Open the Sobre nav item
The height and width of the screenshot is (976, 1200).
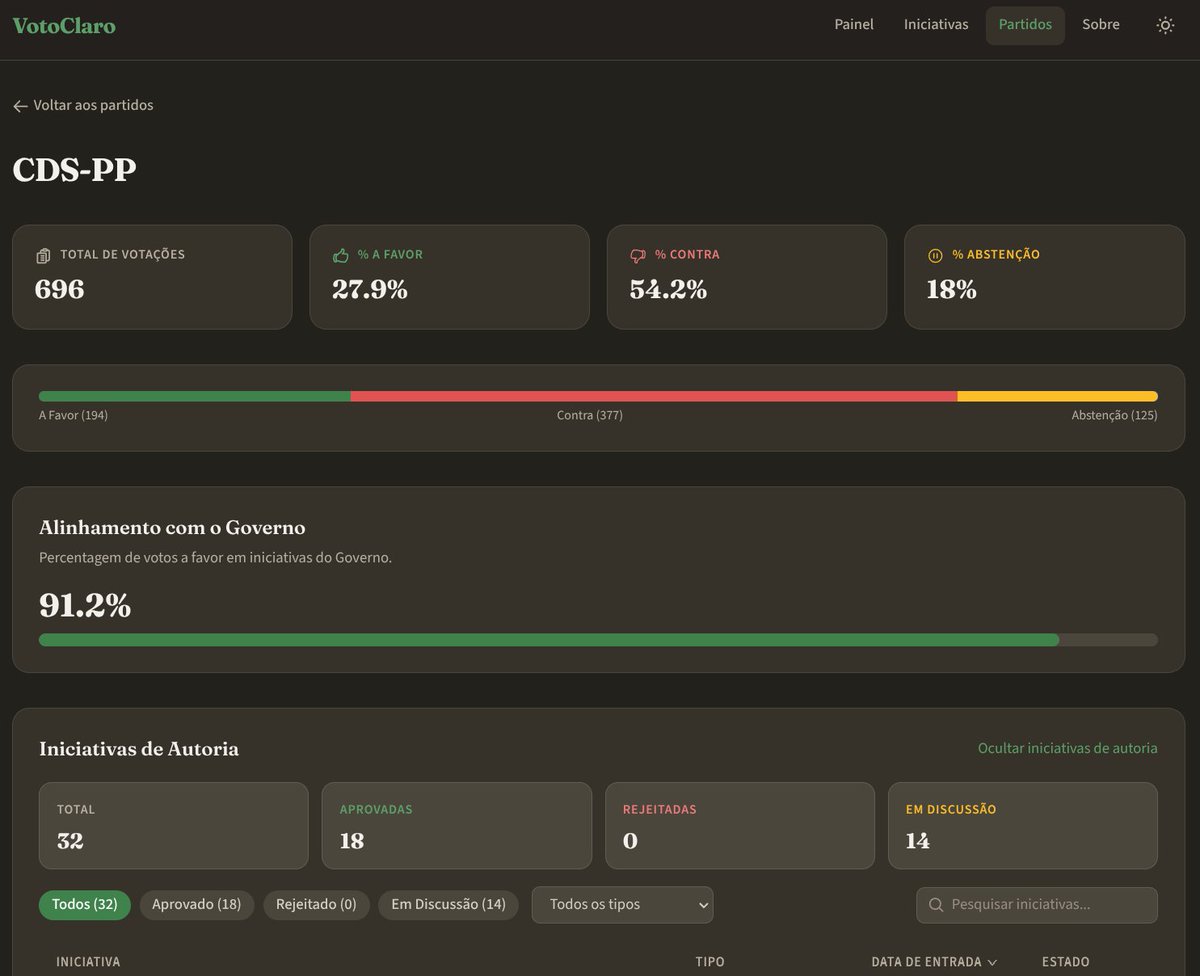click(x=1101, y=25)
